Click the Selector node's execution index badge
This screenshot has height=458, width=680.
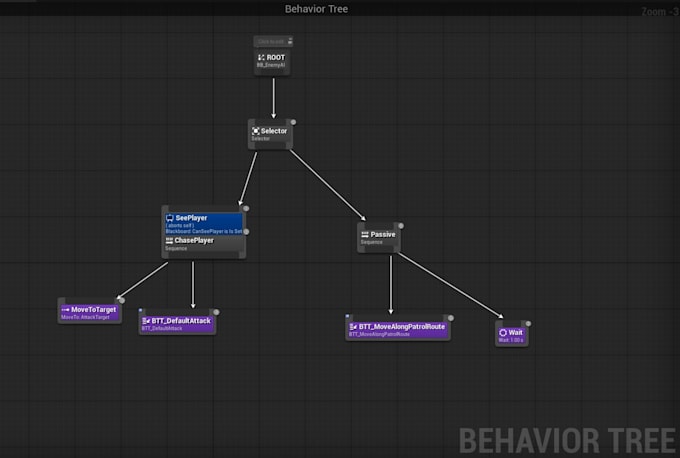(x=293, y=122)
